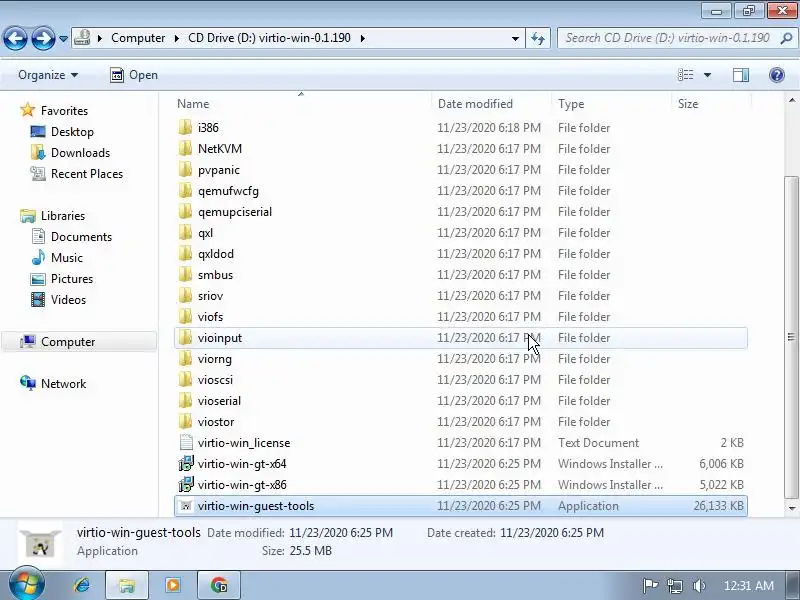This screenshot has height=600, width=800.
Task: Click the file list scroll up arrow
Action: pos(792,100)
